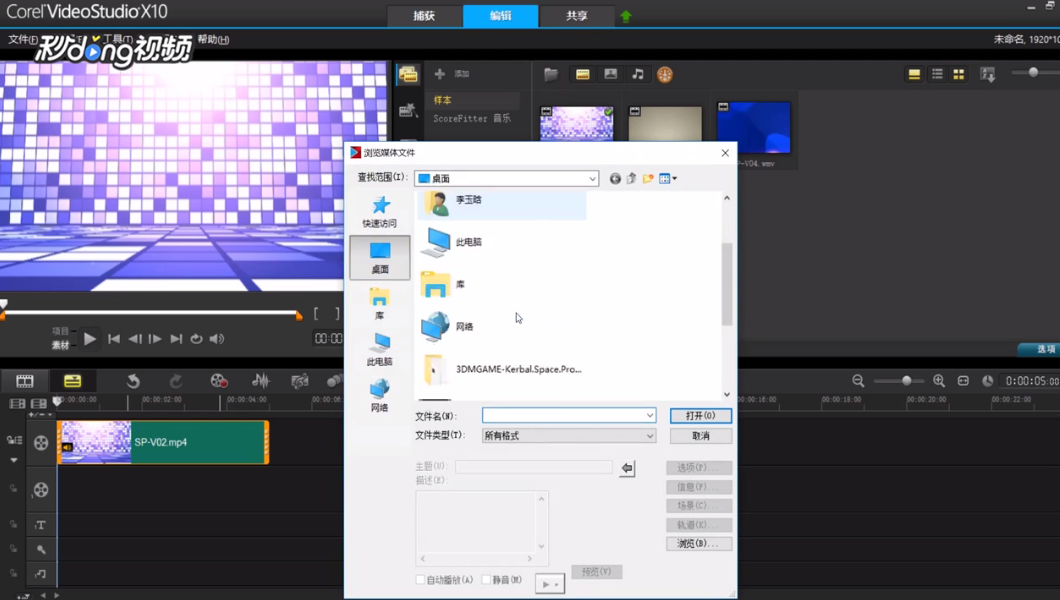Viewport: 1060px width, 600px height.
Task: Enable the 静音(M) checkbox
Action: (486, 580)
